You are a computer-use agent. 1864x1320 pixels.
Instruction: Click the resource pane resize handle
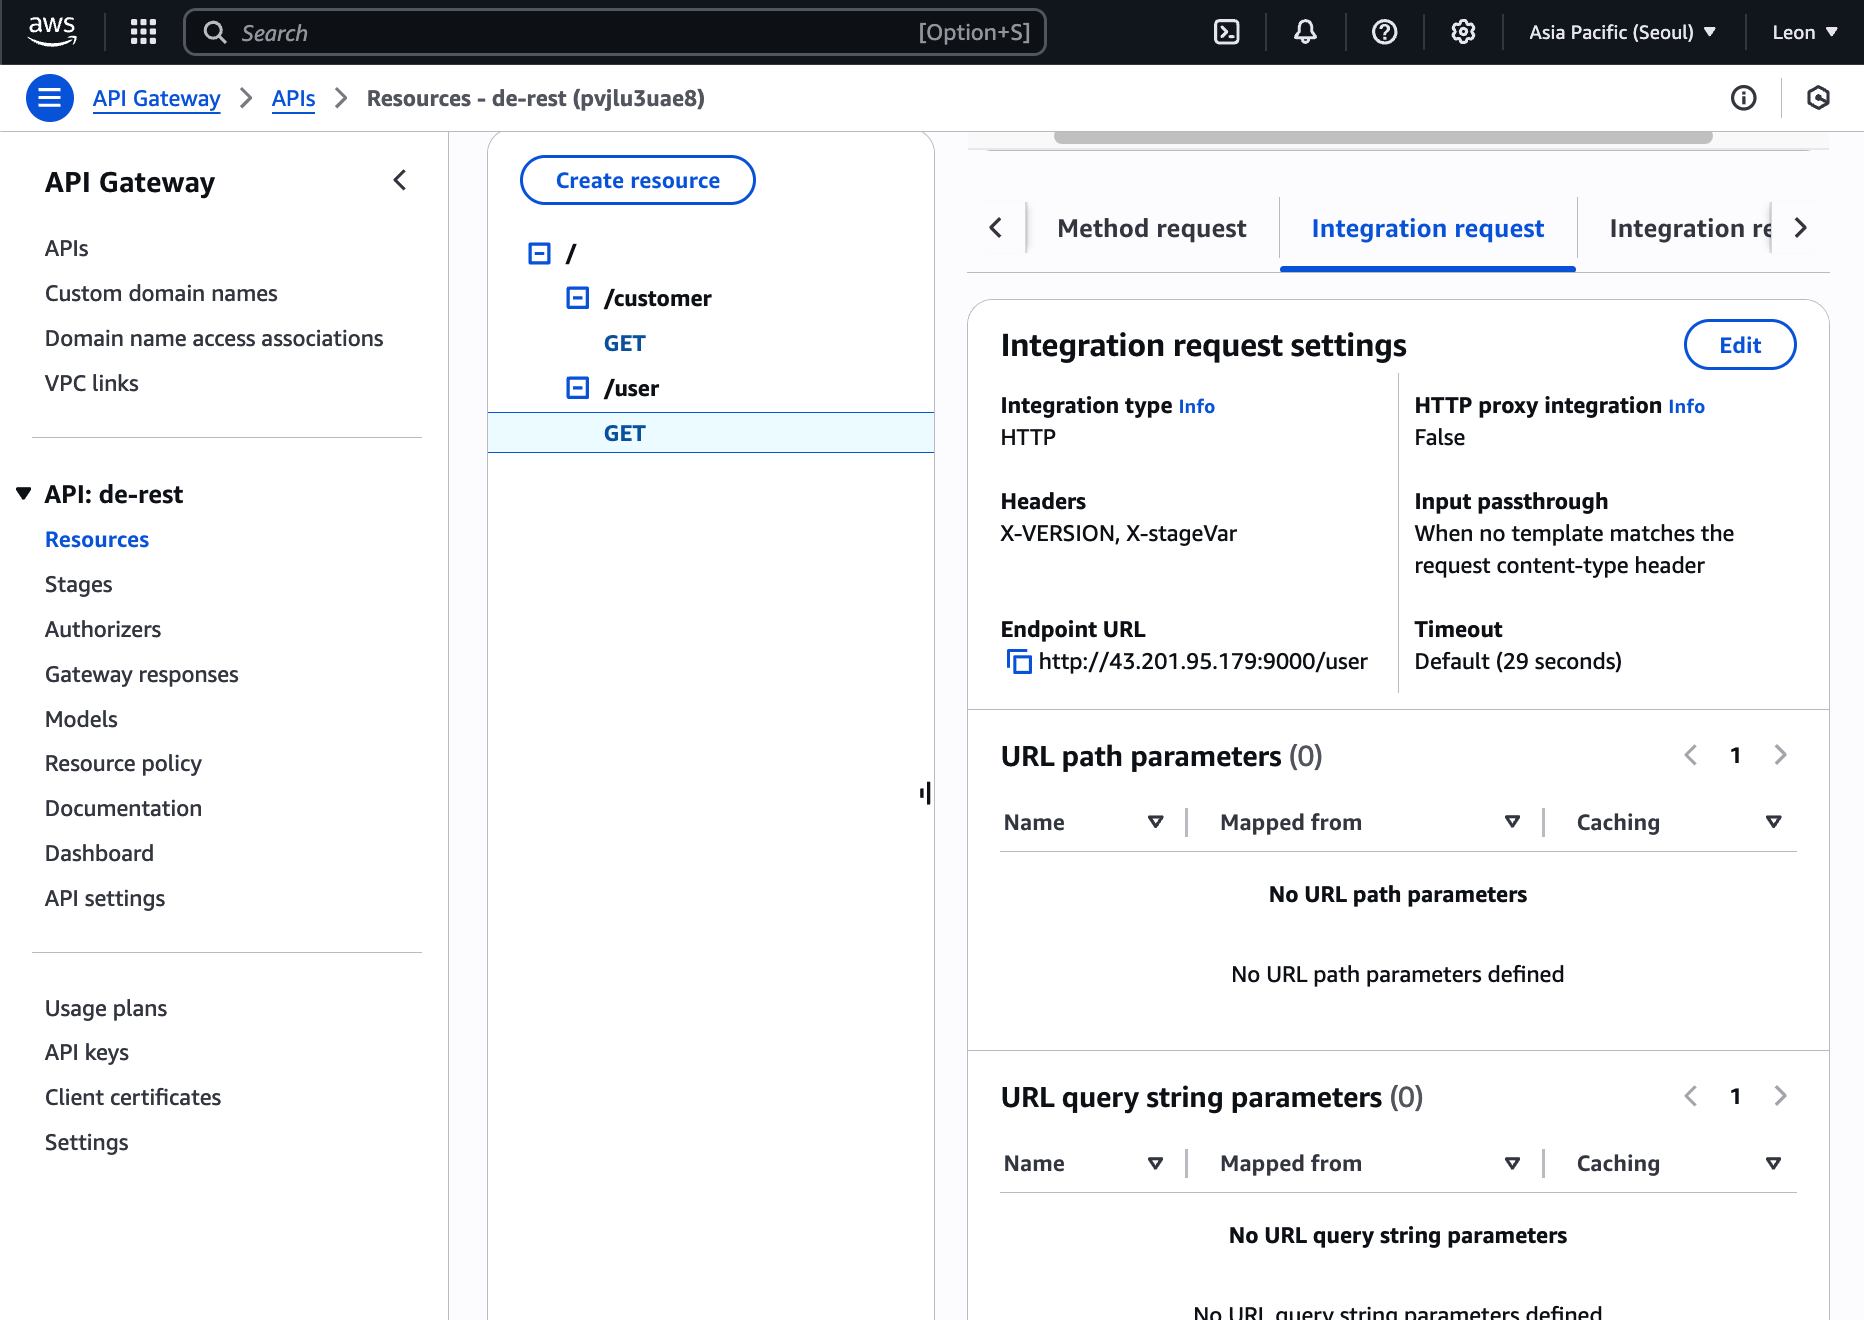926,793
